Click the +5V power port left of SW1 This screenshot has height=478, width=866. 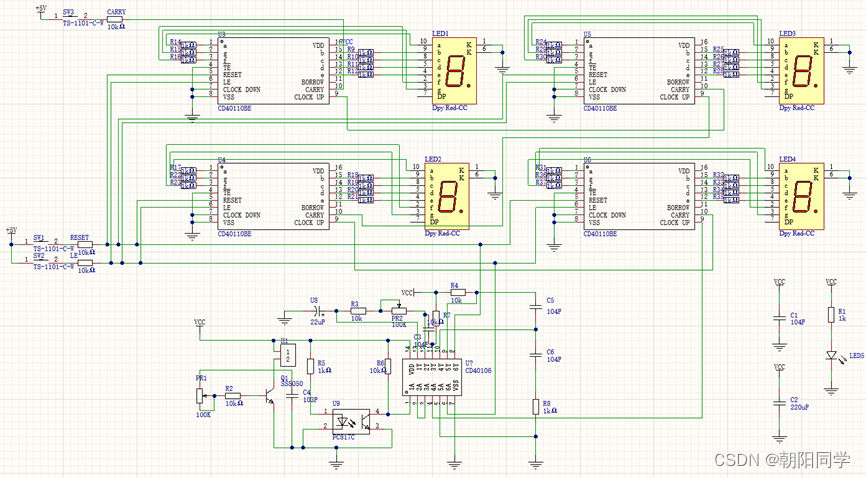coord(11,234)
